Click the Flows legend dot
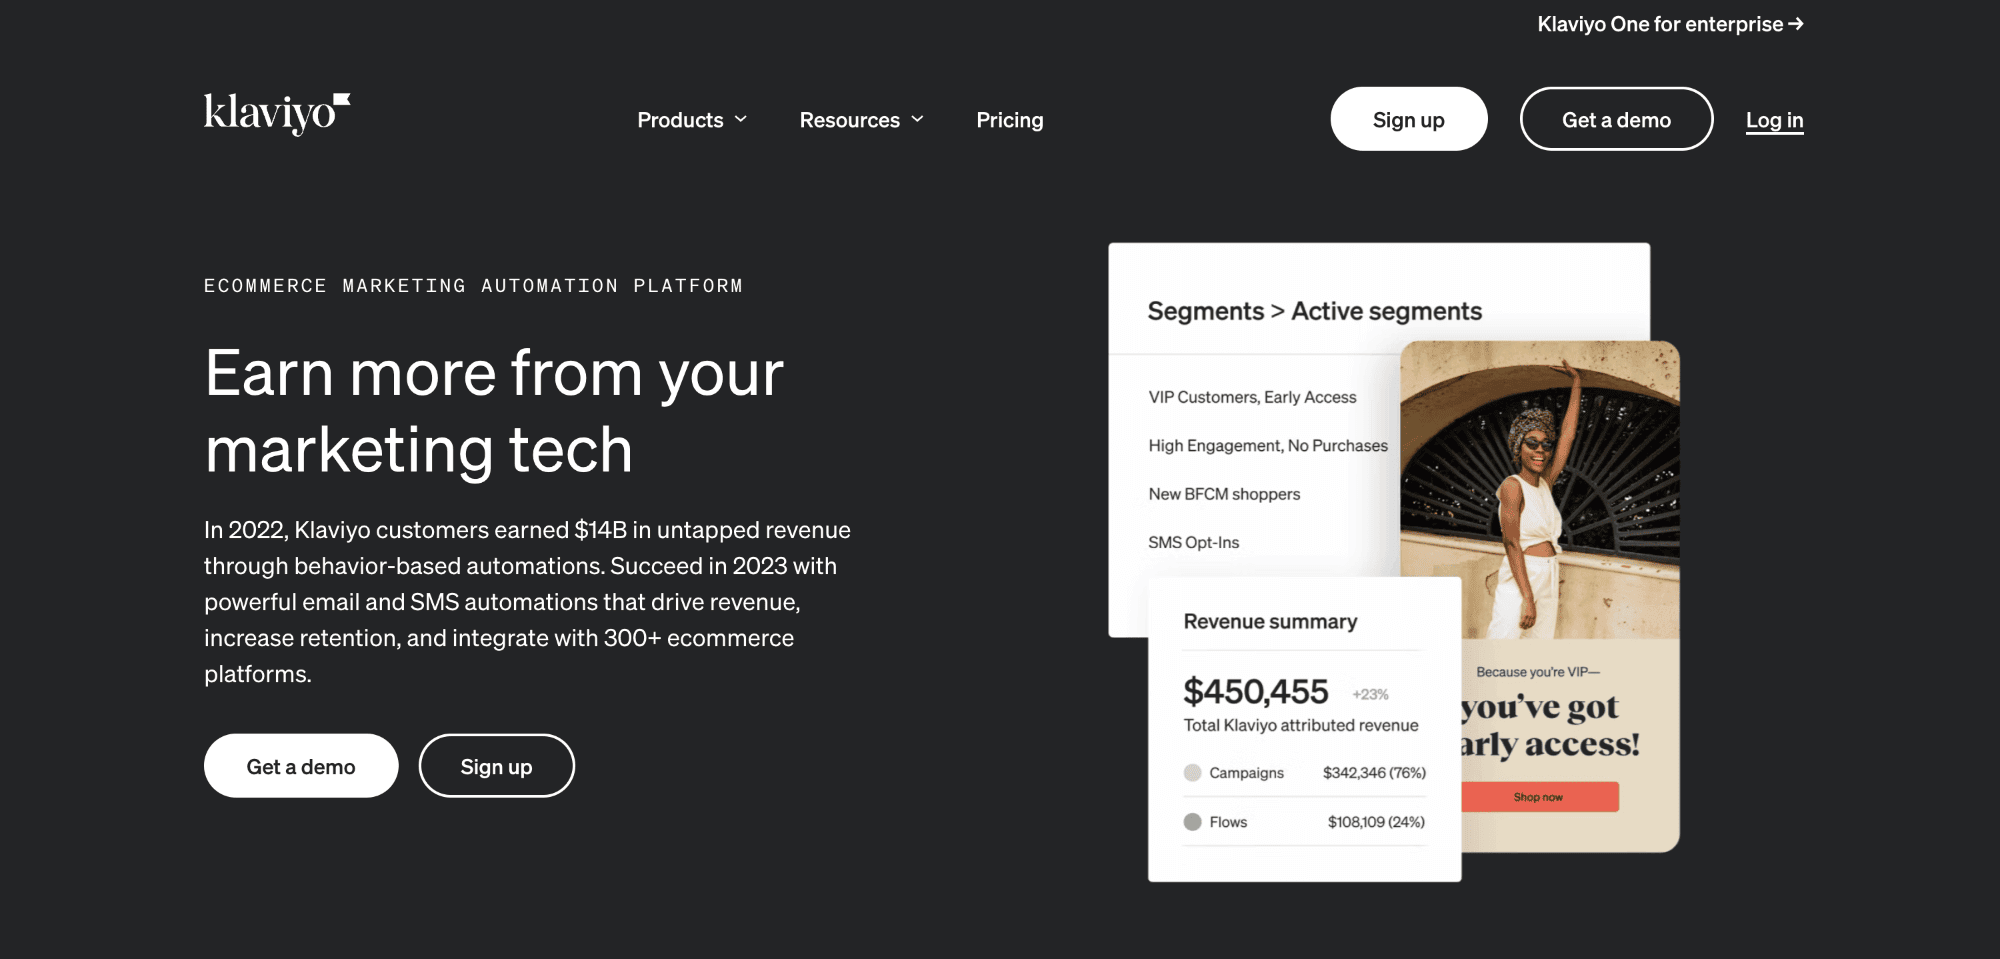The width and height of the screenshot is (2000, 959). point(1192,822)
